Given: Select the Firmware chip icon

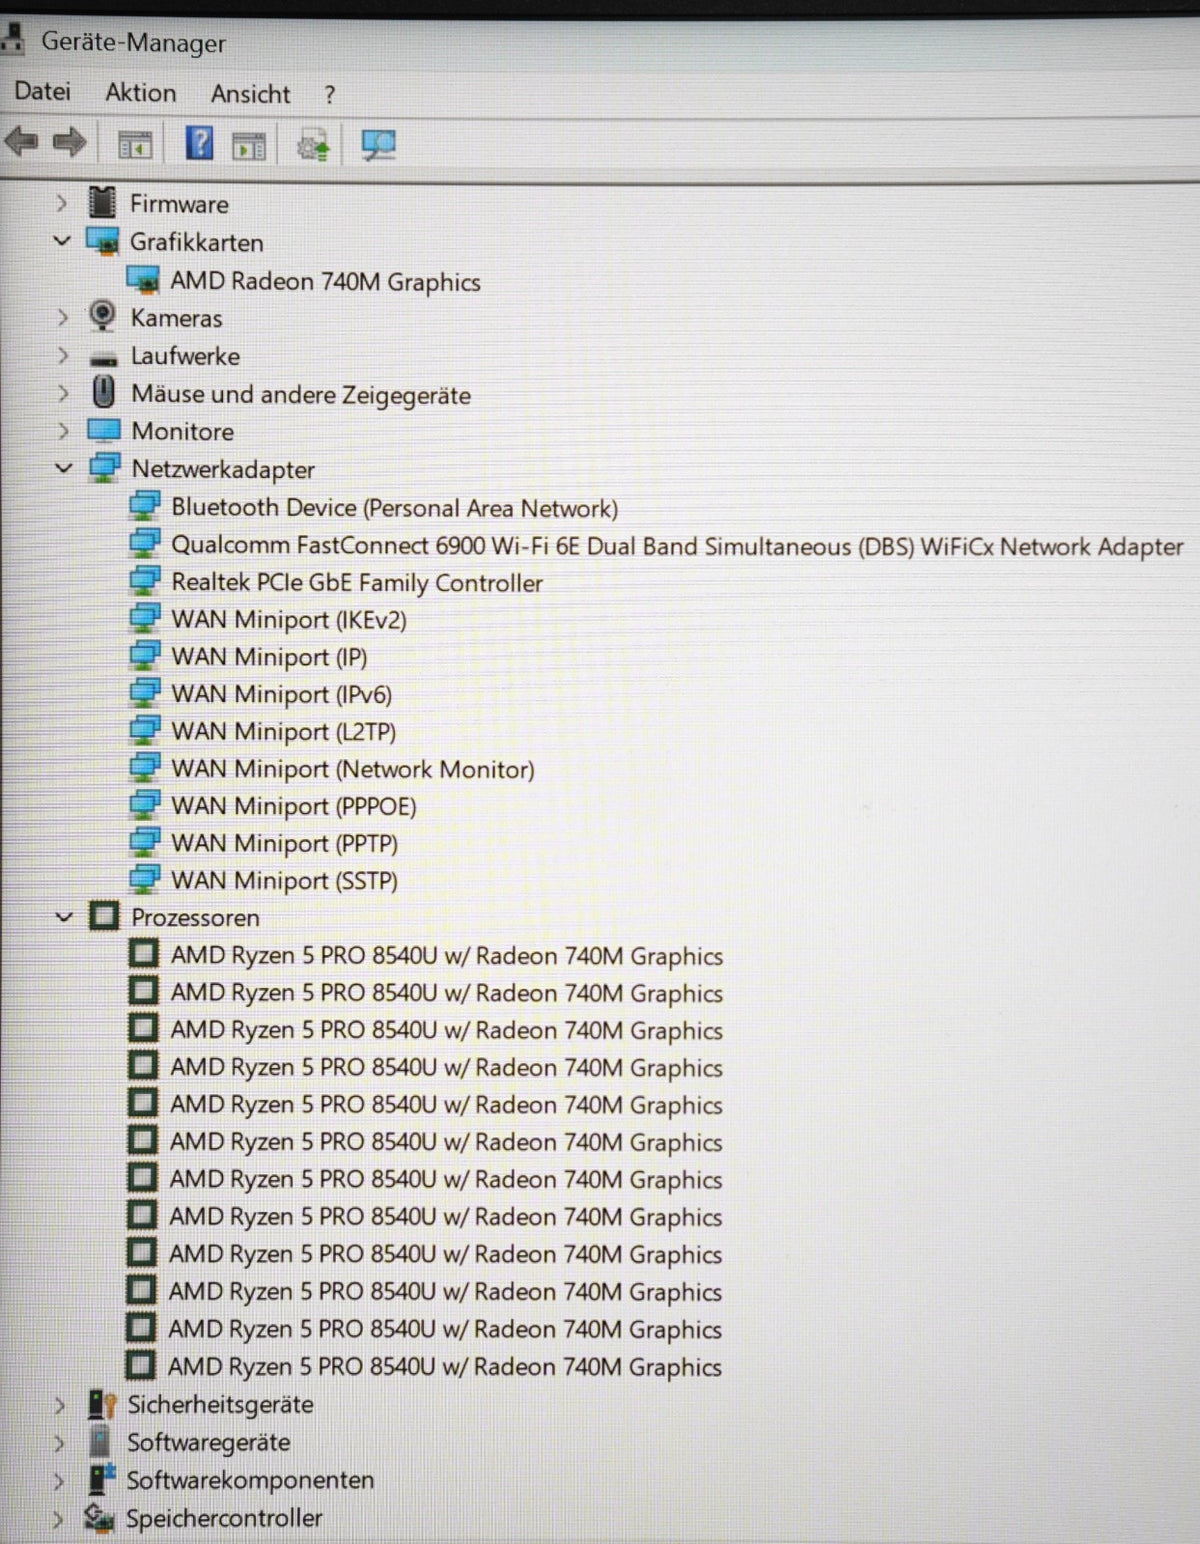Looking at the screenshot, I should [x=102, y=203].
